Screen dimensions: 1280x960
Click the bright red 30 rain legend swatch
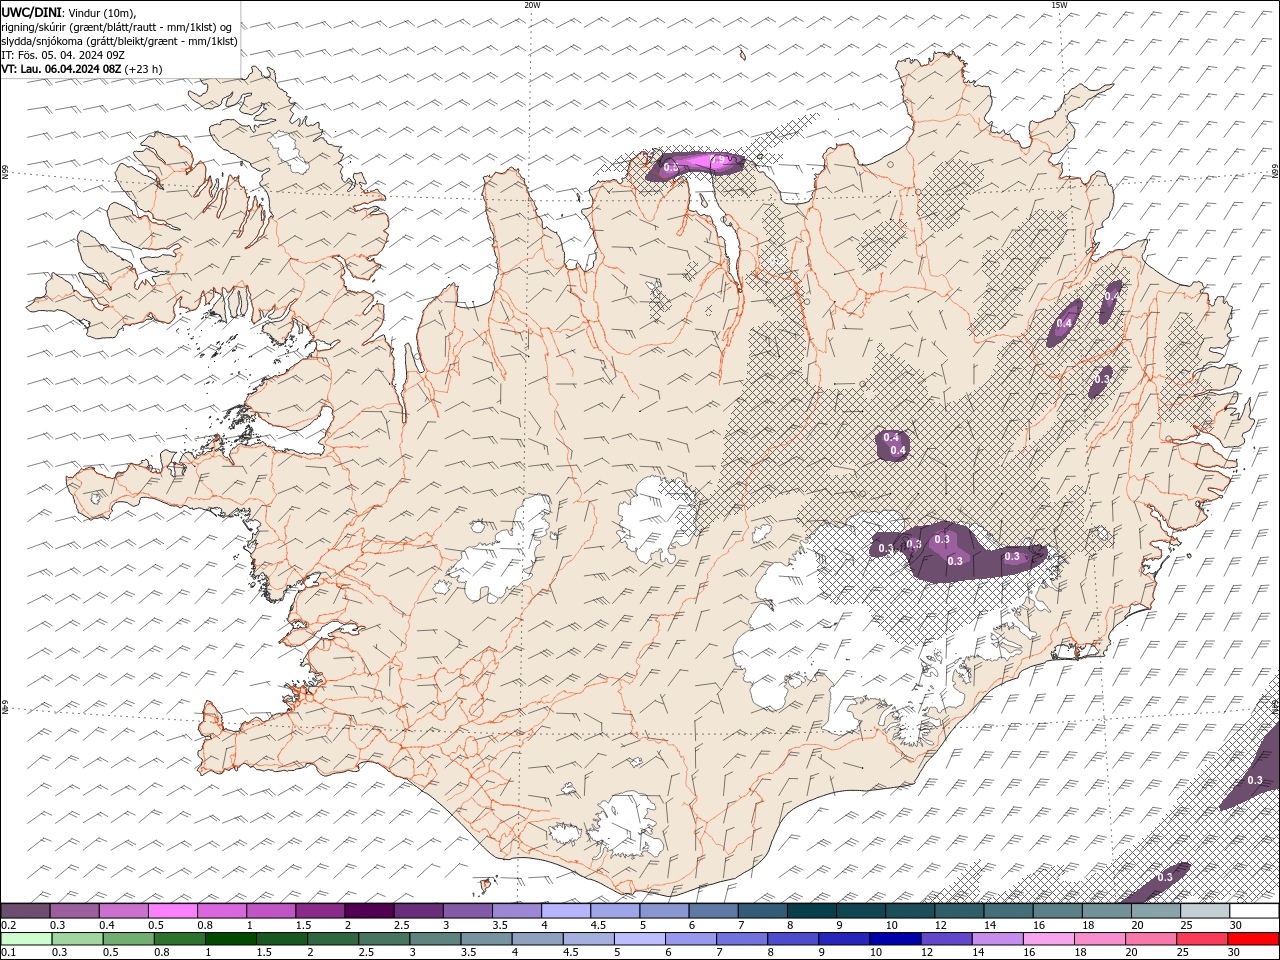(x=1252, y=939)
